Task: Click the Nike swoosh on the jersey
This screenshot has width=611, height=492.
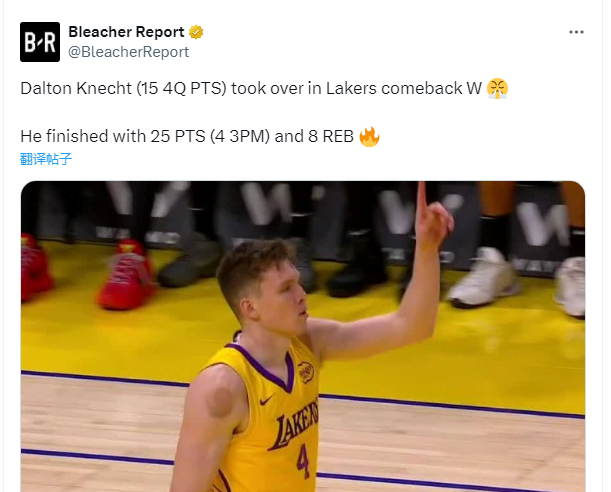Action: [267, 400]
